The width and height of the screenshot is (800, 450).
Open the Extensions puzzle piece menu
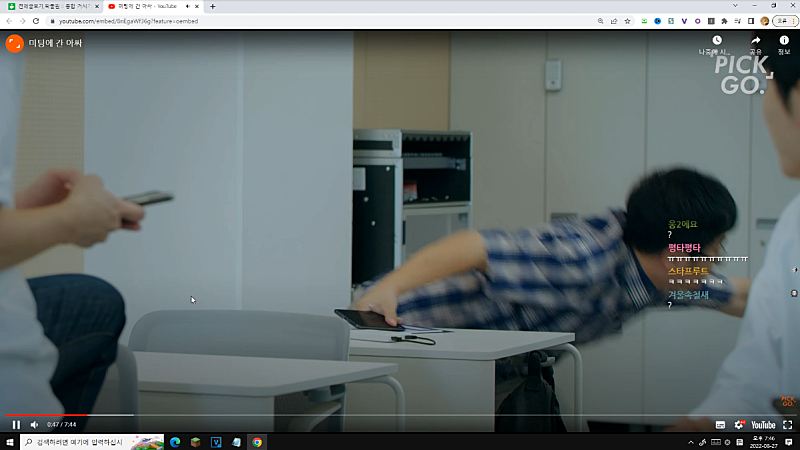[724, 21]
